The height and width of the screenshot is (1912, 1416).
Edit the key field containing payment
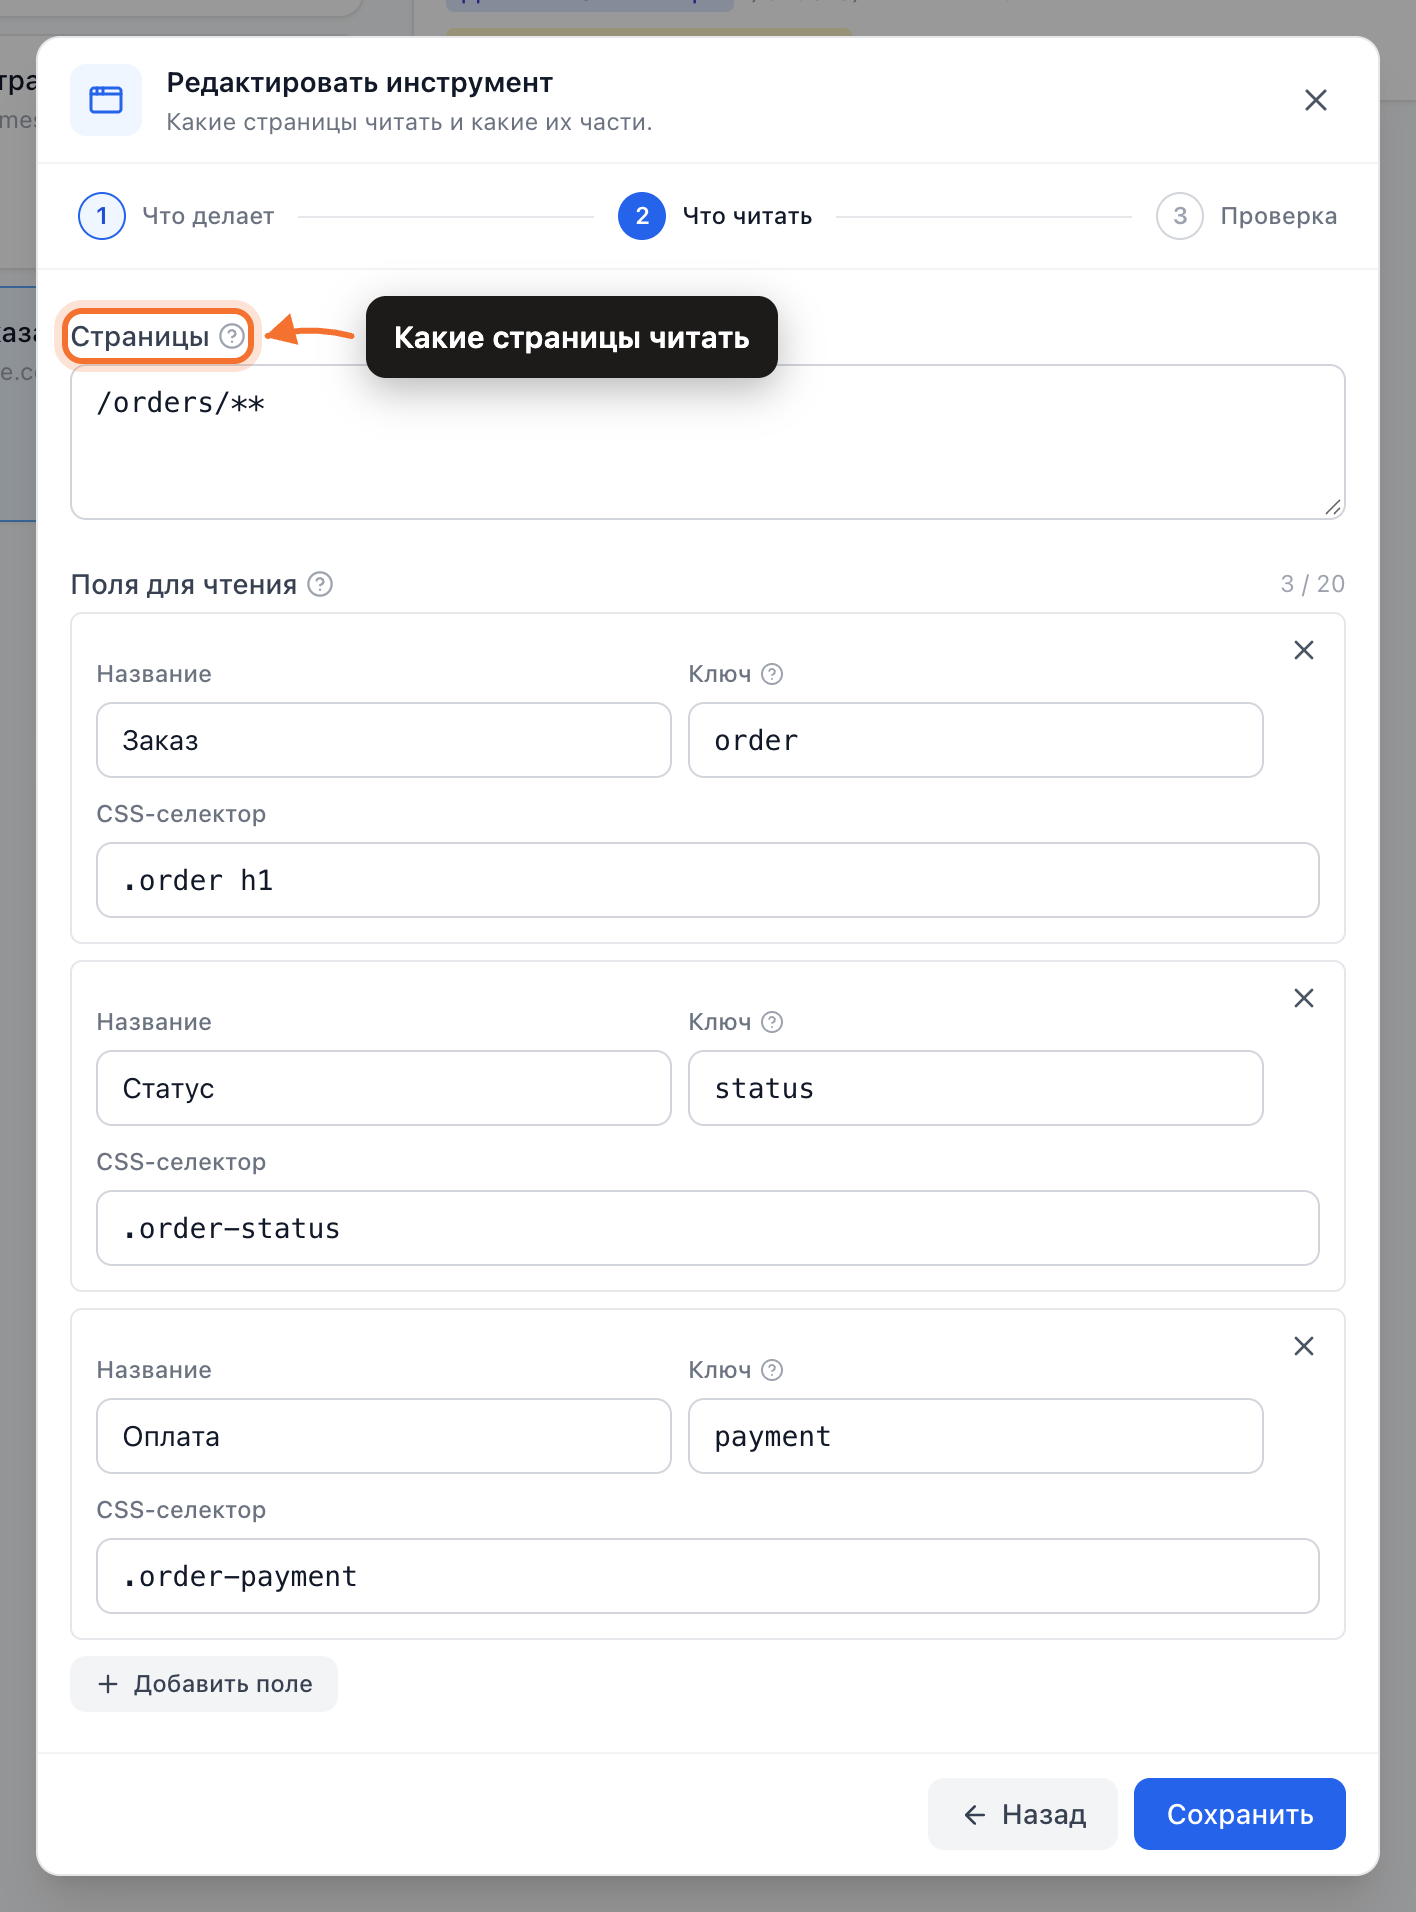(976, 1436)
